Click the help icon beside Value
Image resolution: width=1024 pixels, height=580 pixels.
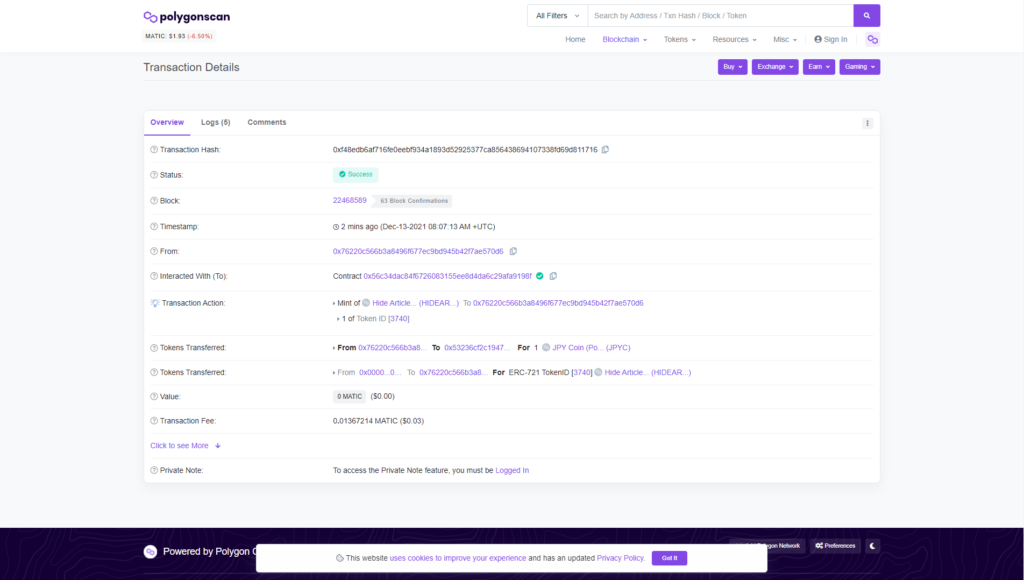[154, 396]
